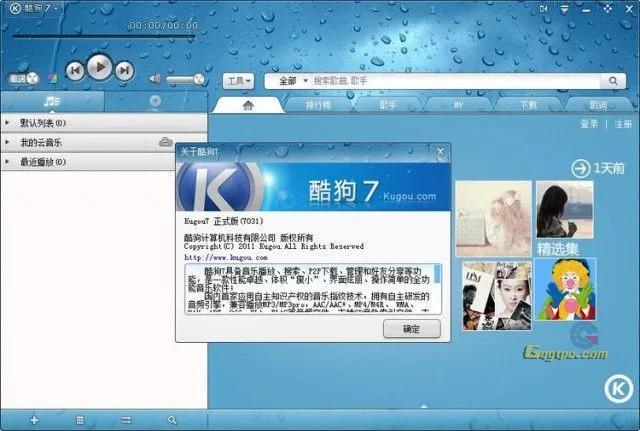Click the magnifier search button
This screenshot has height=431, width=640.
[613, 81]
